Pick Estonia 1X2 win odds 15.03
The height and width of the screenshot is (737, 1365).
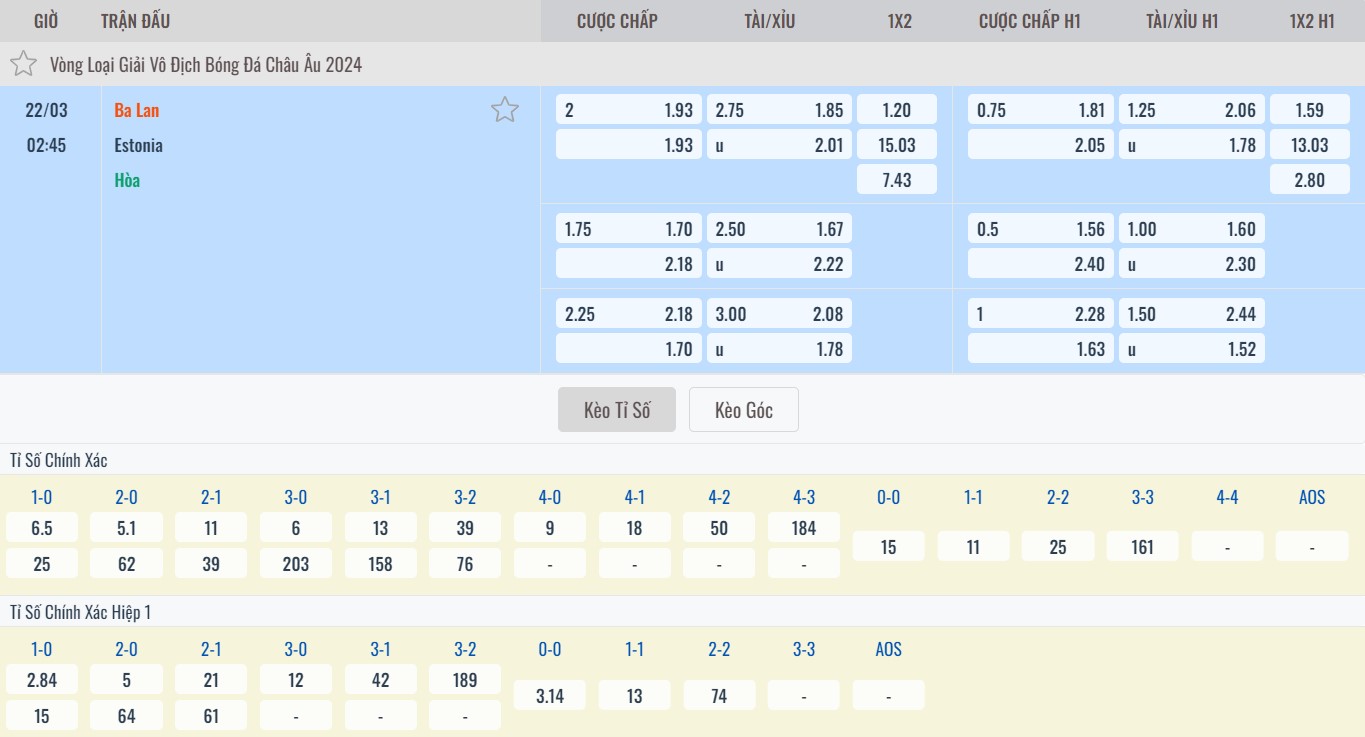[x=897, y=145]
